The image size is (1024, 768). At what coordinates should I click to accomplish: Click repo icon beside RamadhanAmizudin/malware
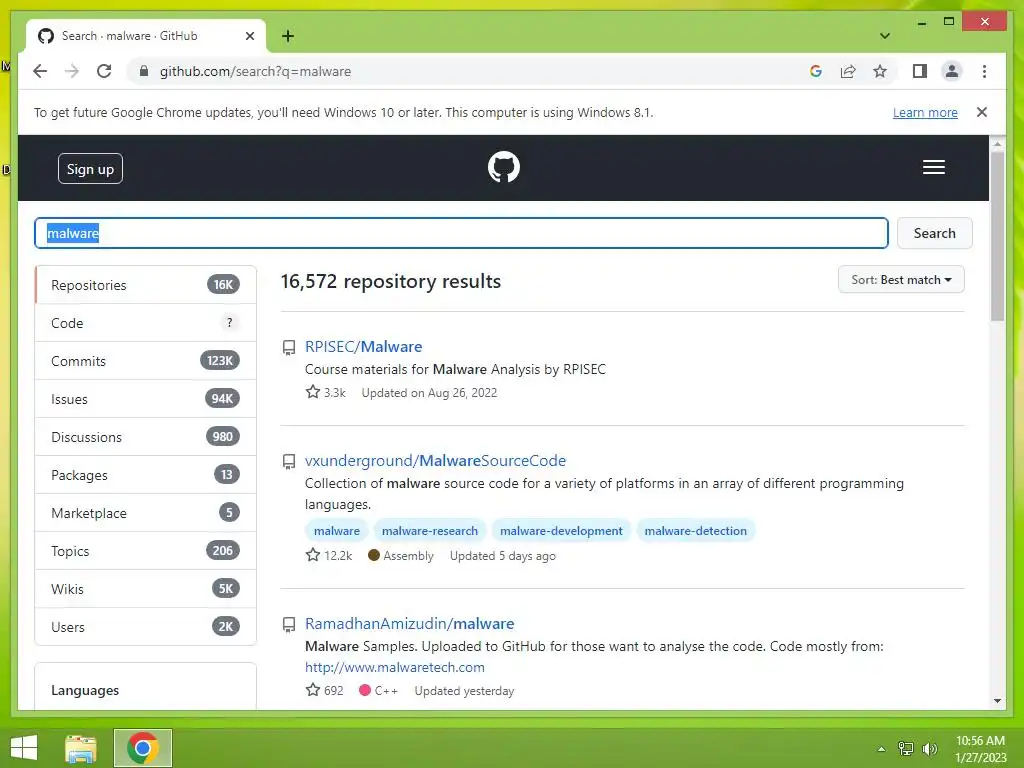click(289, 625)
